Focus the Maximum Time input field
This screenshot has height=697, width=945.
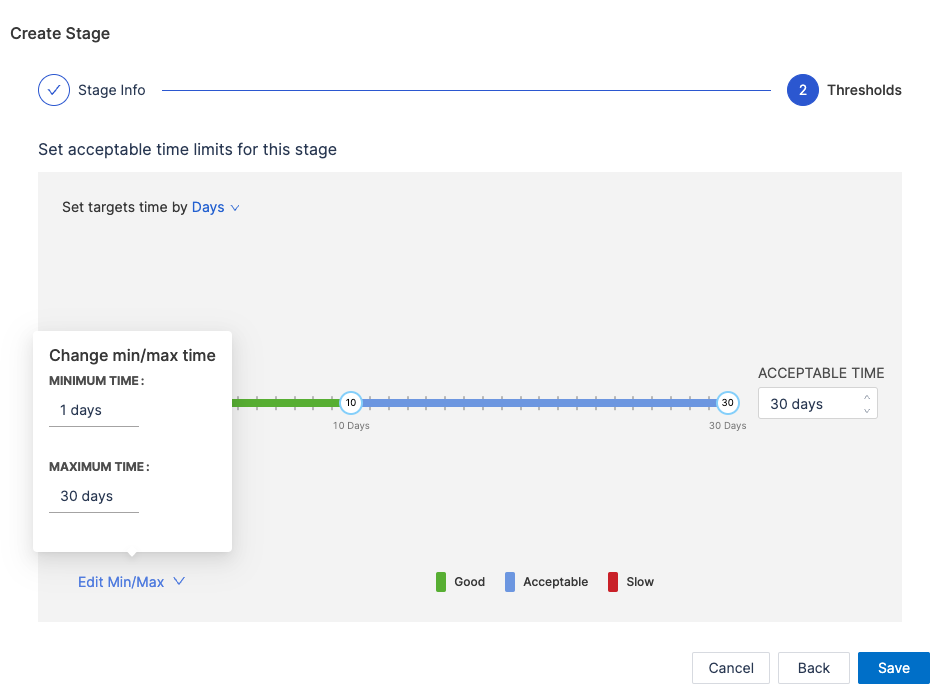pos(93,496)
